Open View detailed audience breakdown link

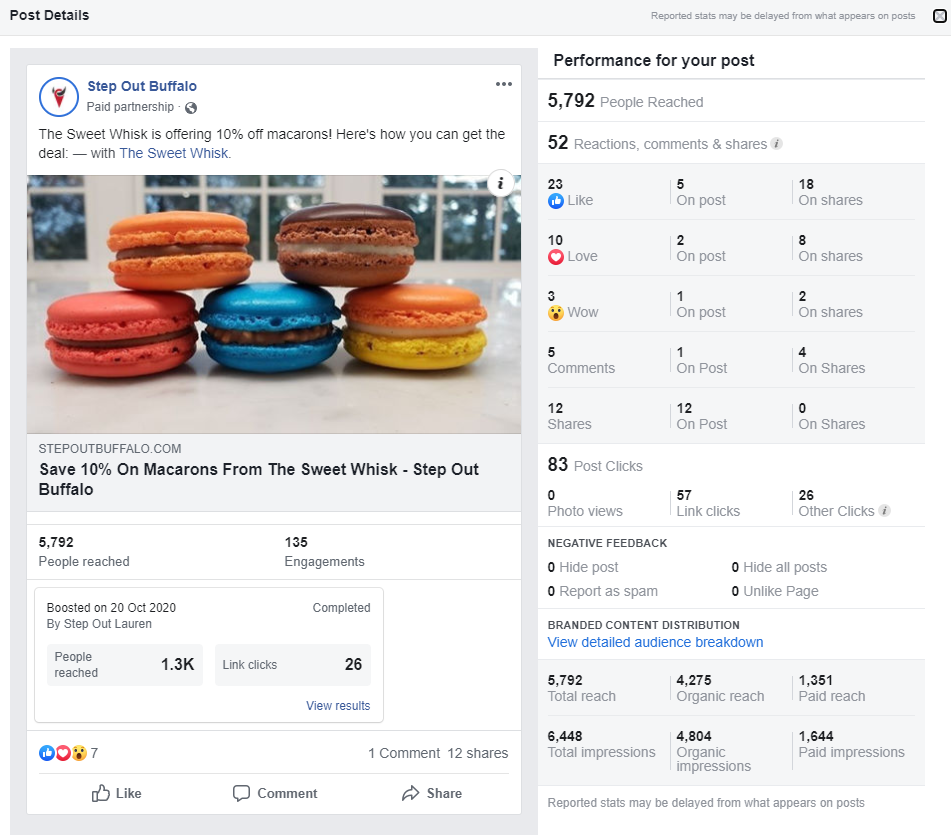click(655, 642)
